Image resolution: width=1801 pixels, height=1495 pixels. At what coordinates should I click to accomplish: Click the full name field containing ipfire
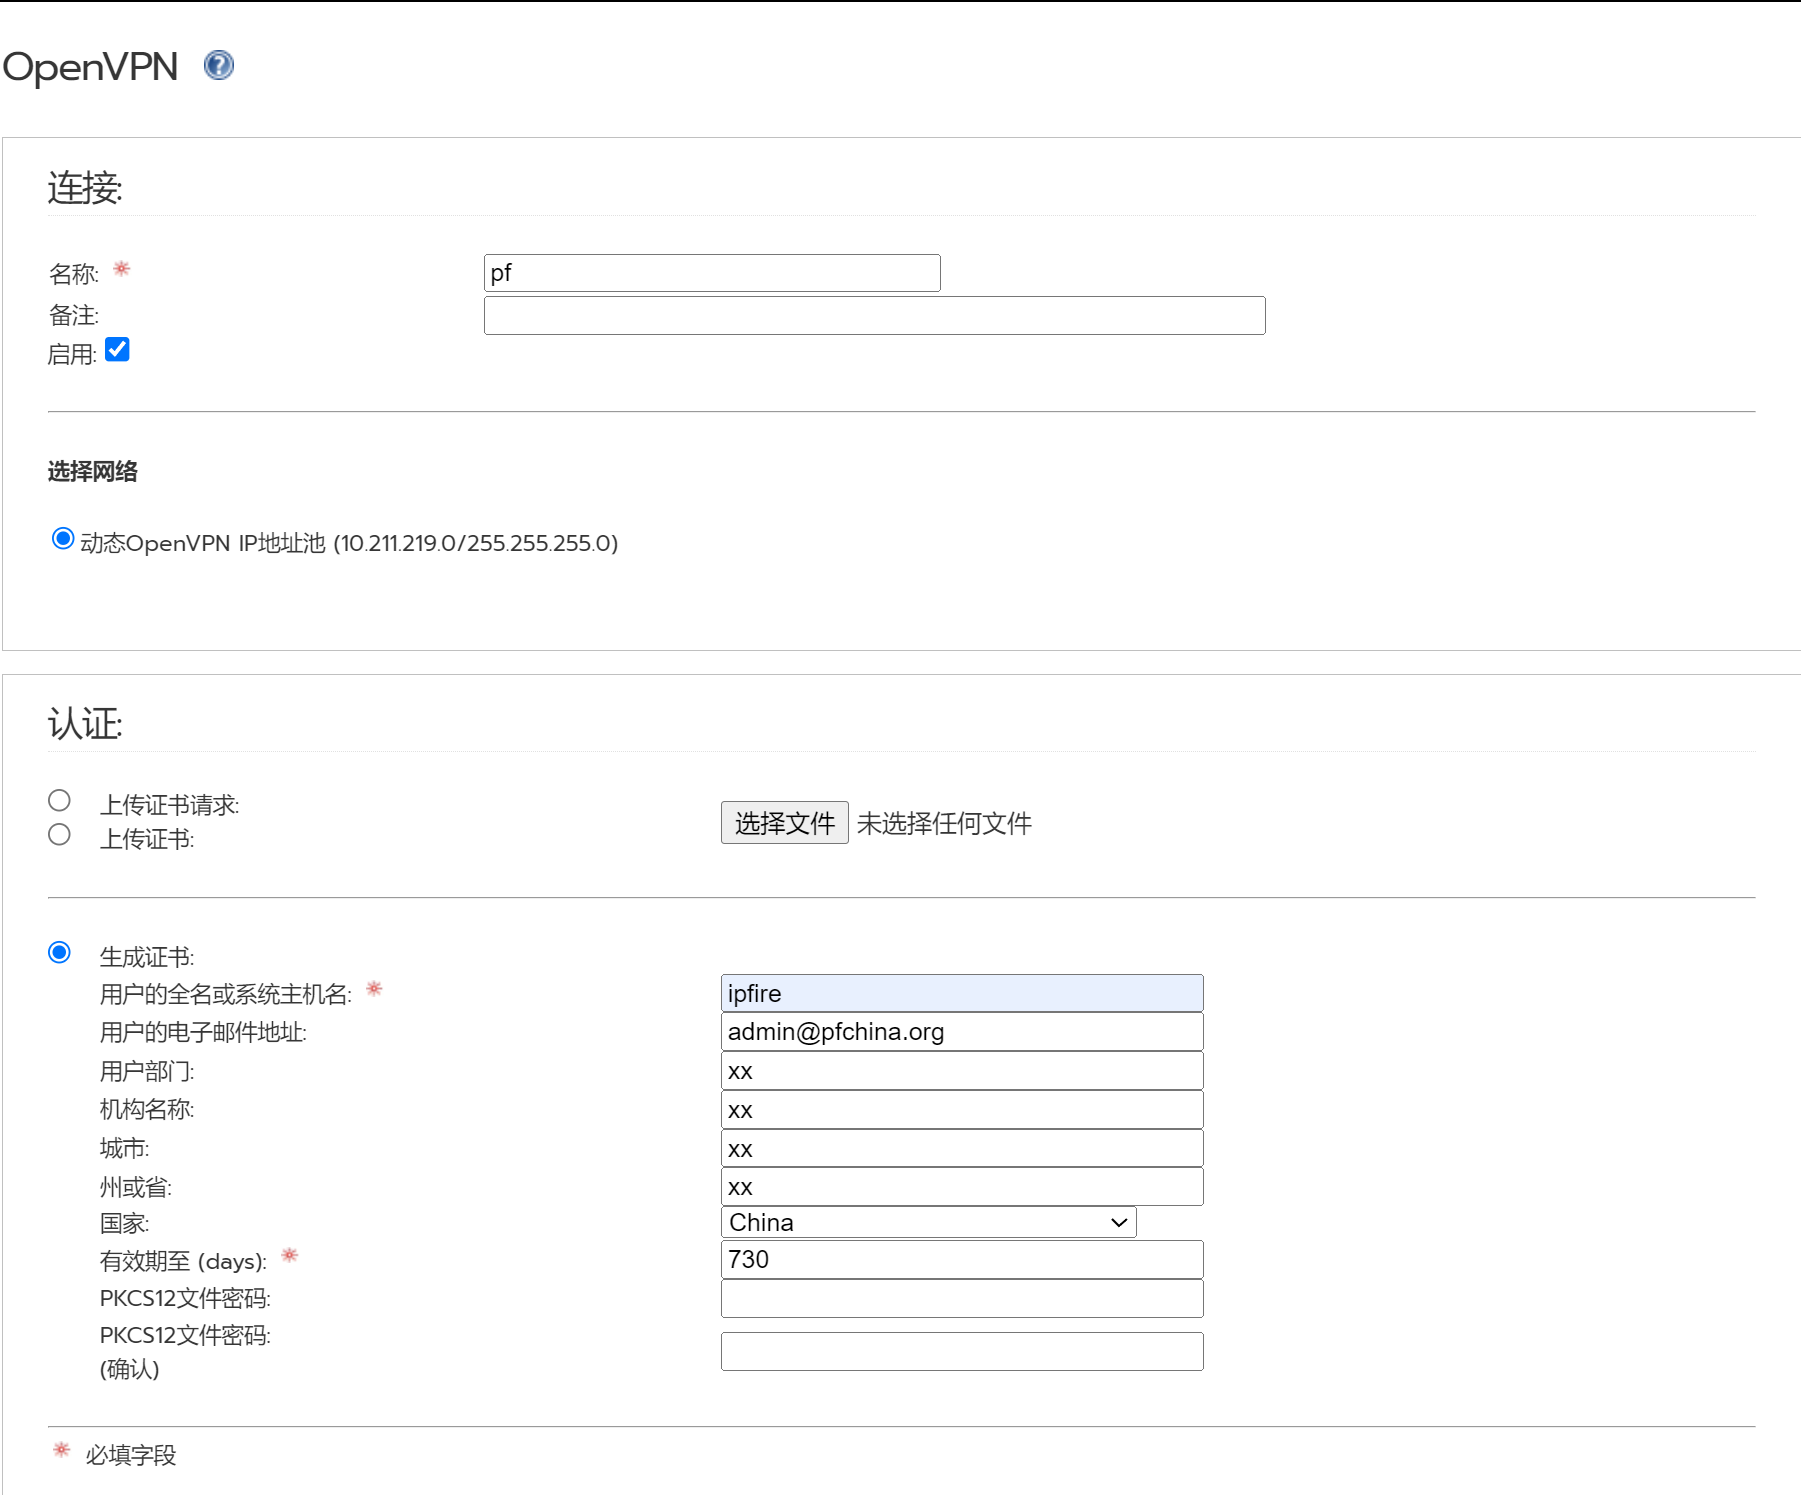[x=961, y=993]
